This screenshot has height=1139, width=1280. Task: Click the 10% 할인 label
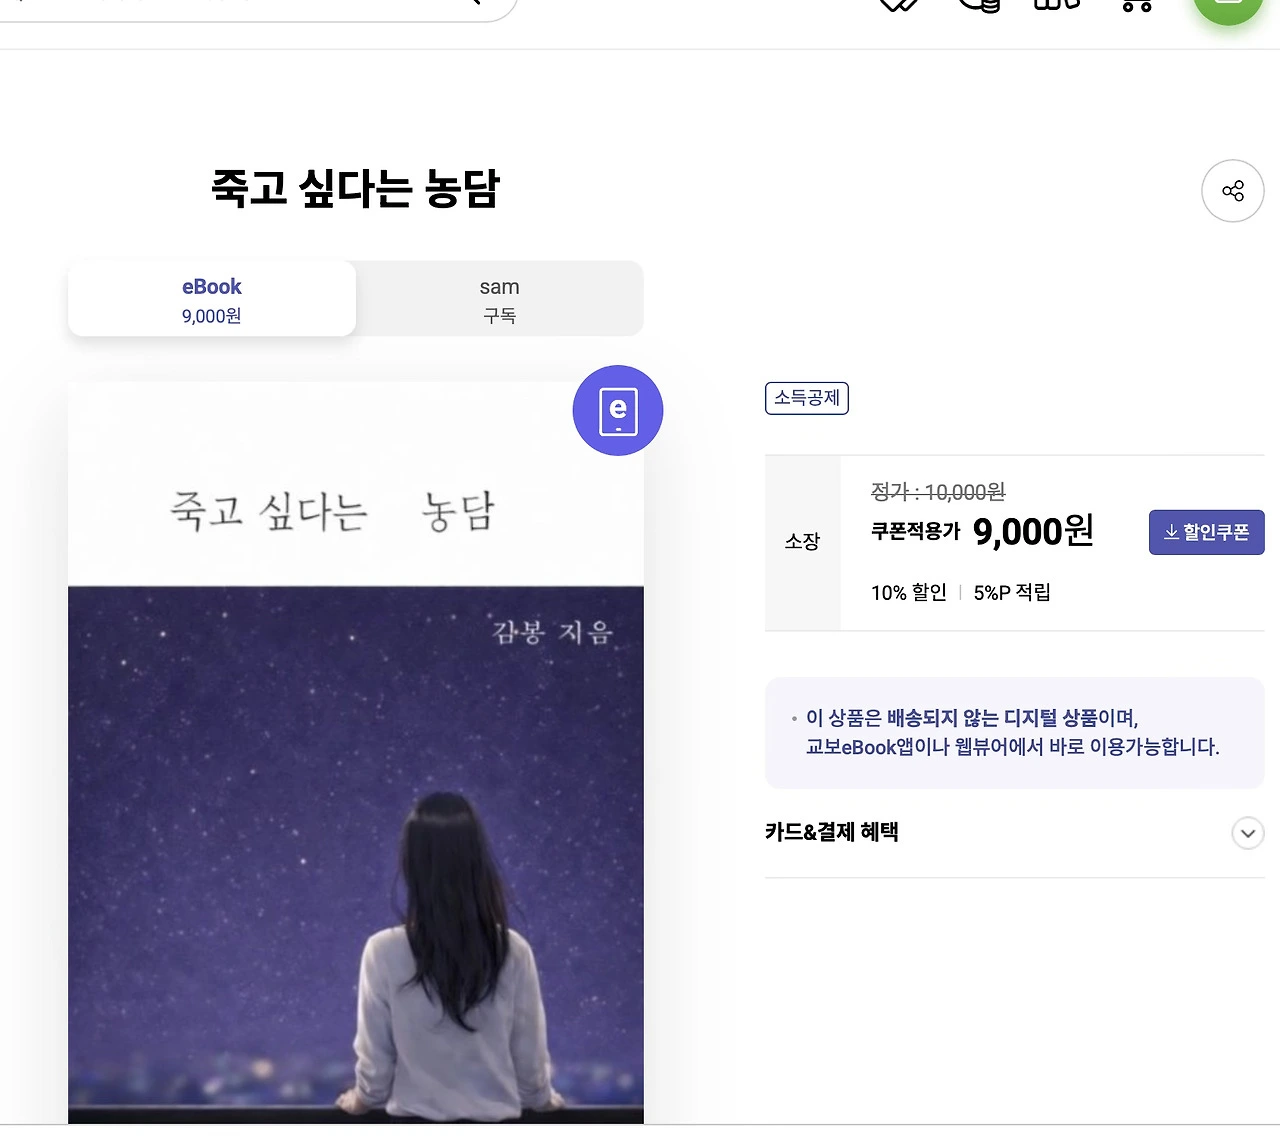pos(908,592)
